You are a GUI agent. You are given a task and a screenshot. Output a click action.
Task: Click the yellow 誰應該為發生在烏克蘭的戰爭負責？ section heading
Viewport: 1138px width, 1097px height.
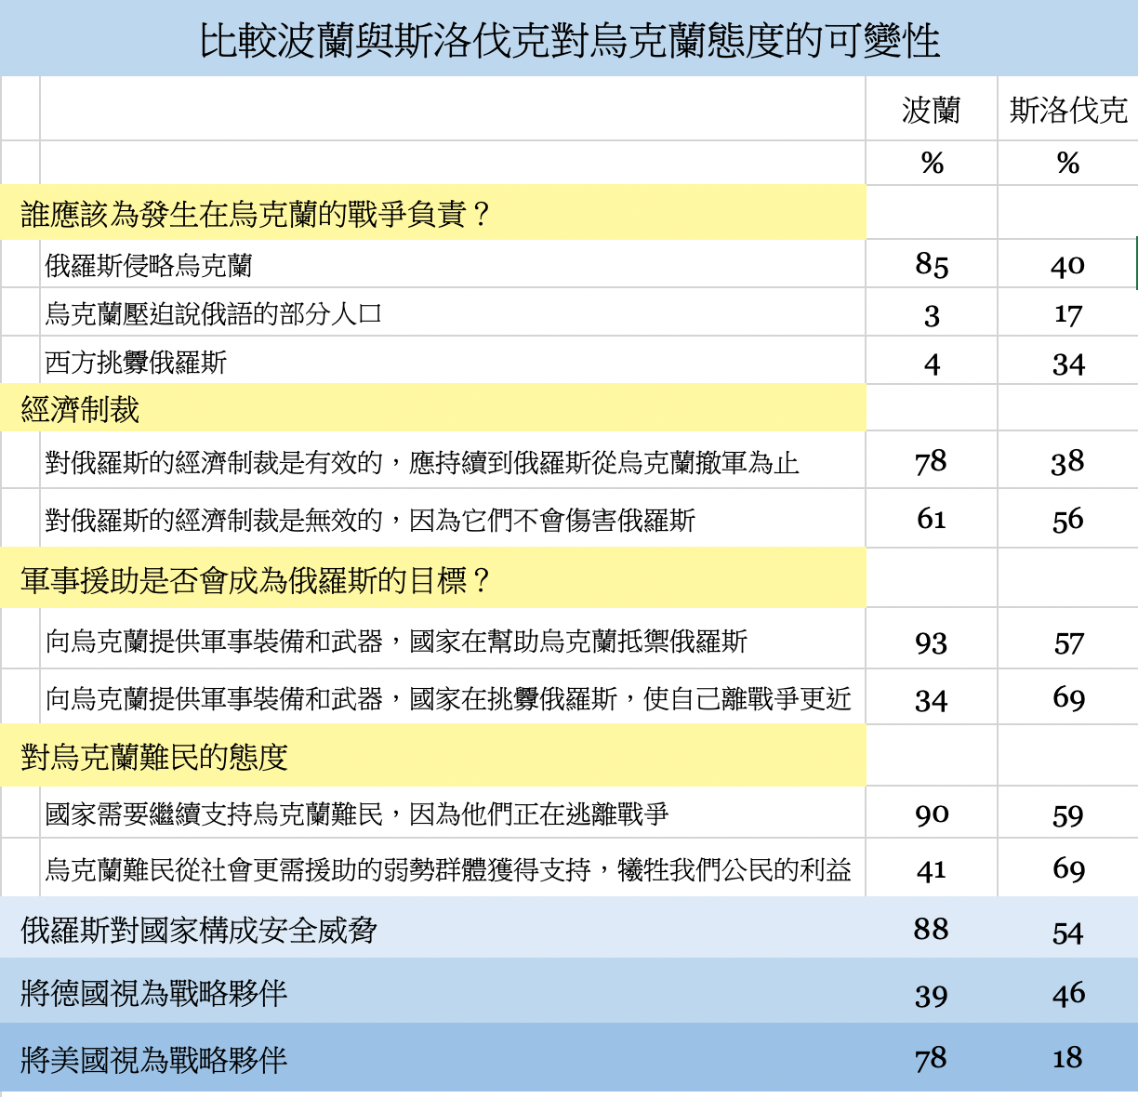coord(255,214)
